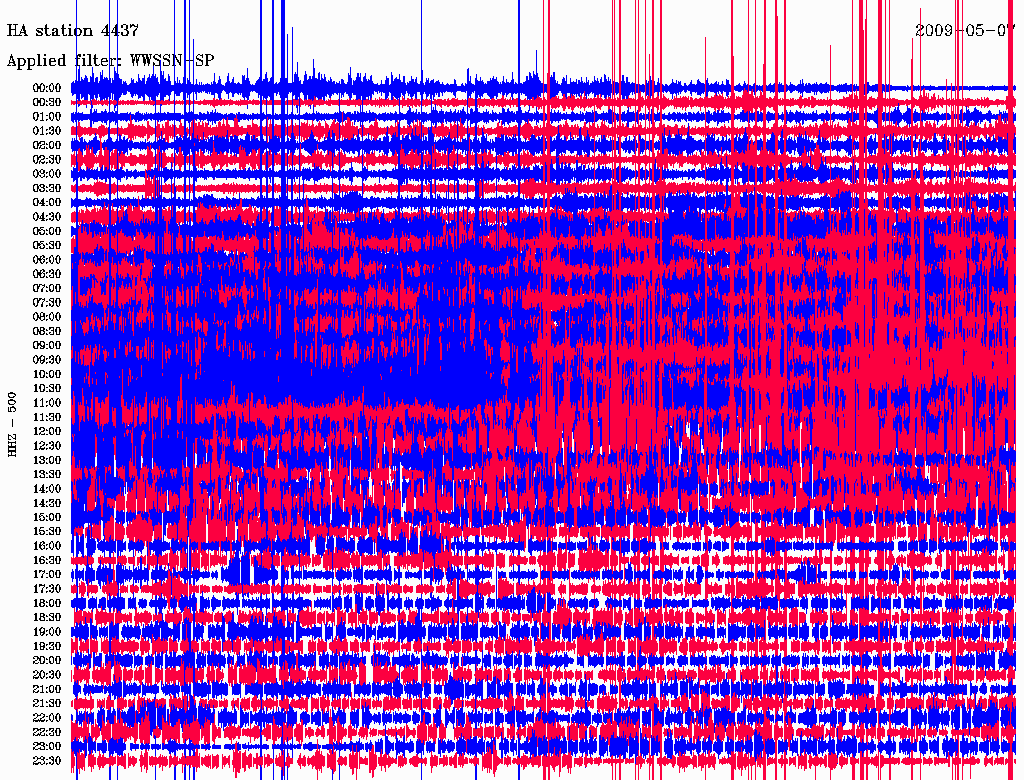The width and height of the screenshot is (1024, 780).
Task: Select the 02:00 time label
Action: click(x=47, y=145)
